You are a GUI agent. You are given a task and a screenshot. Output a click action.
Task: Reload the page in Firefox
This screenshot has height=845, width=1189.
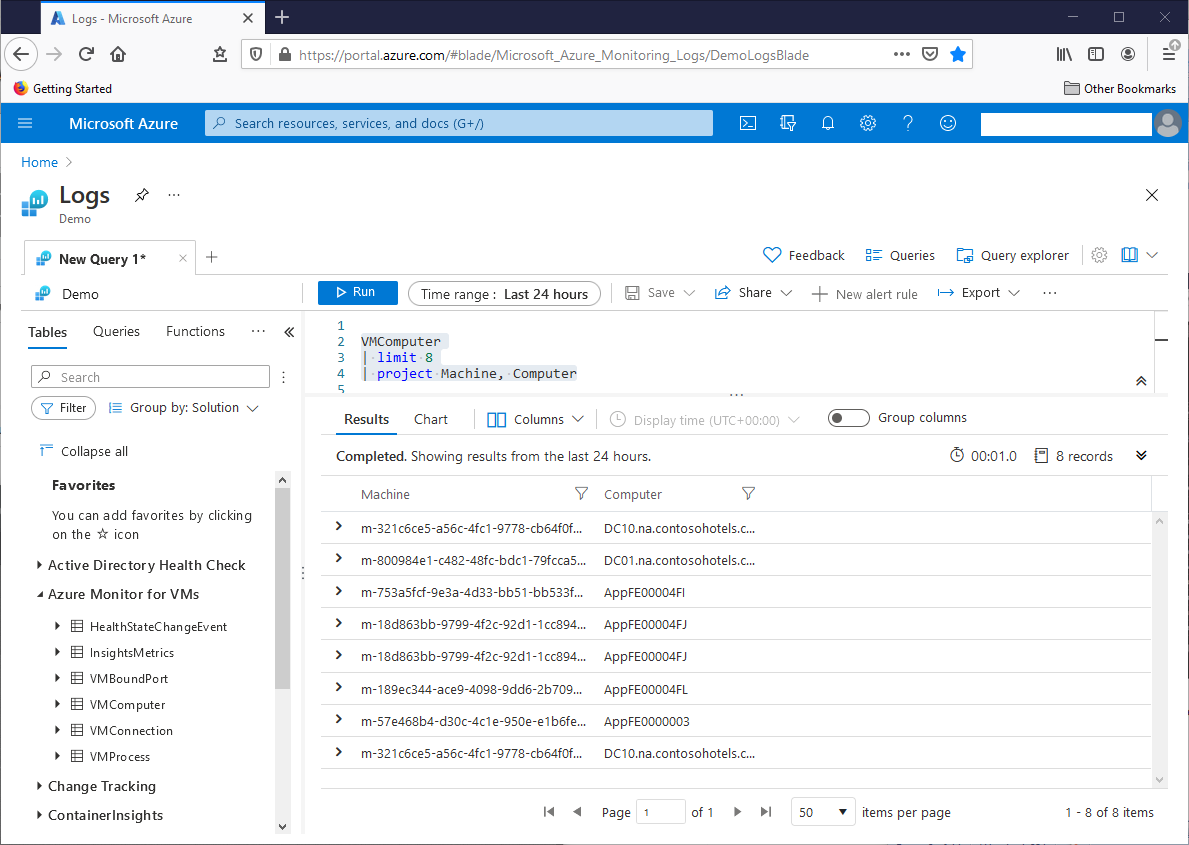(x=86, y=54)
